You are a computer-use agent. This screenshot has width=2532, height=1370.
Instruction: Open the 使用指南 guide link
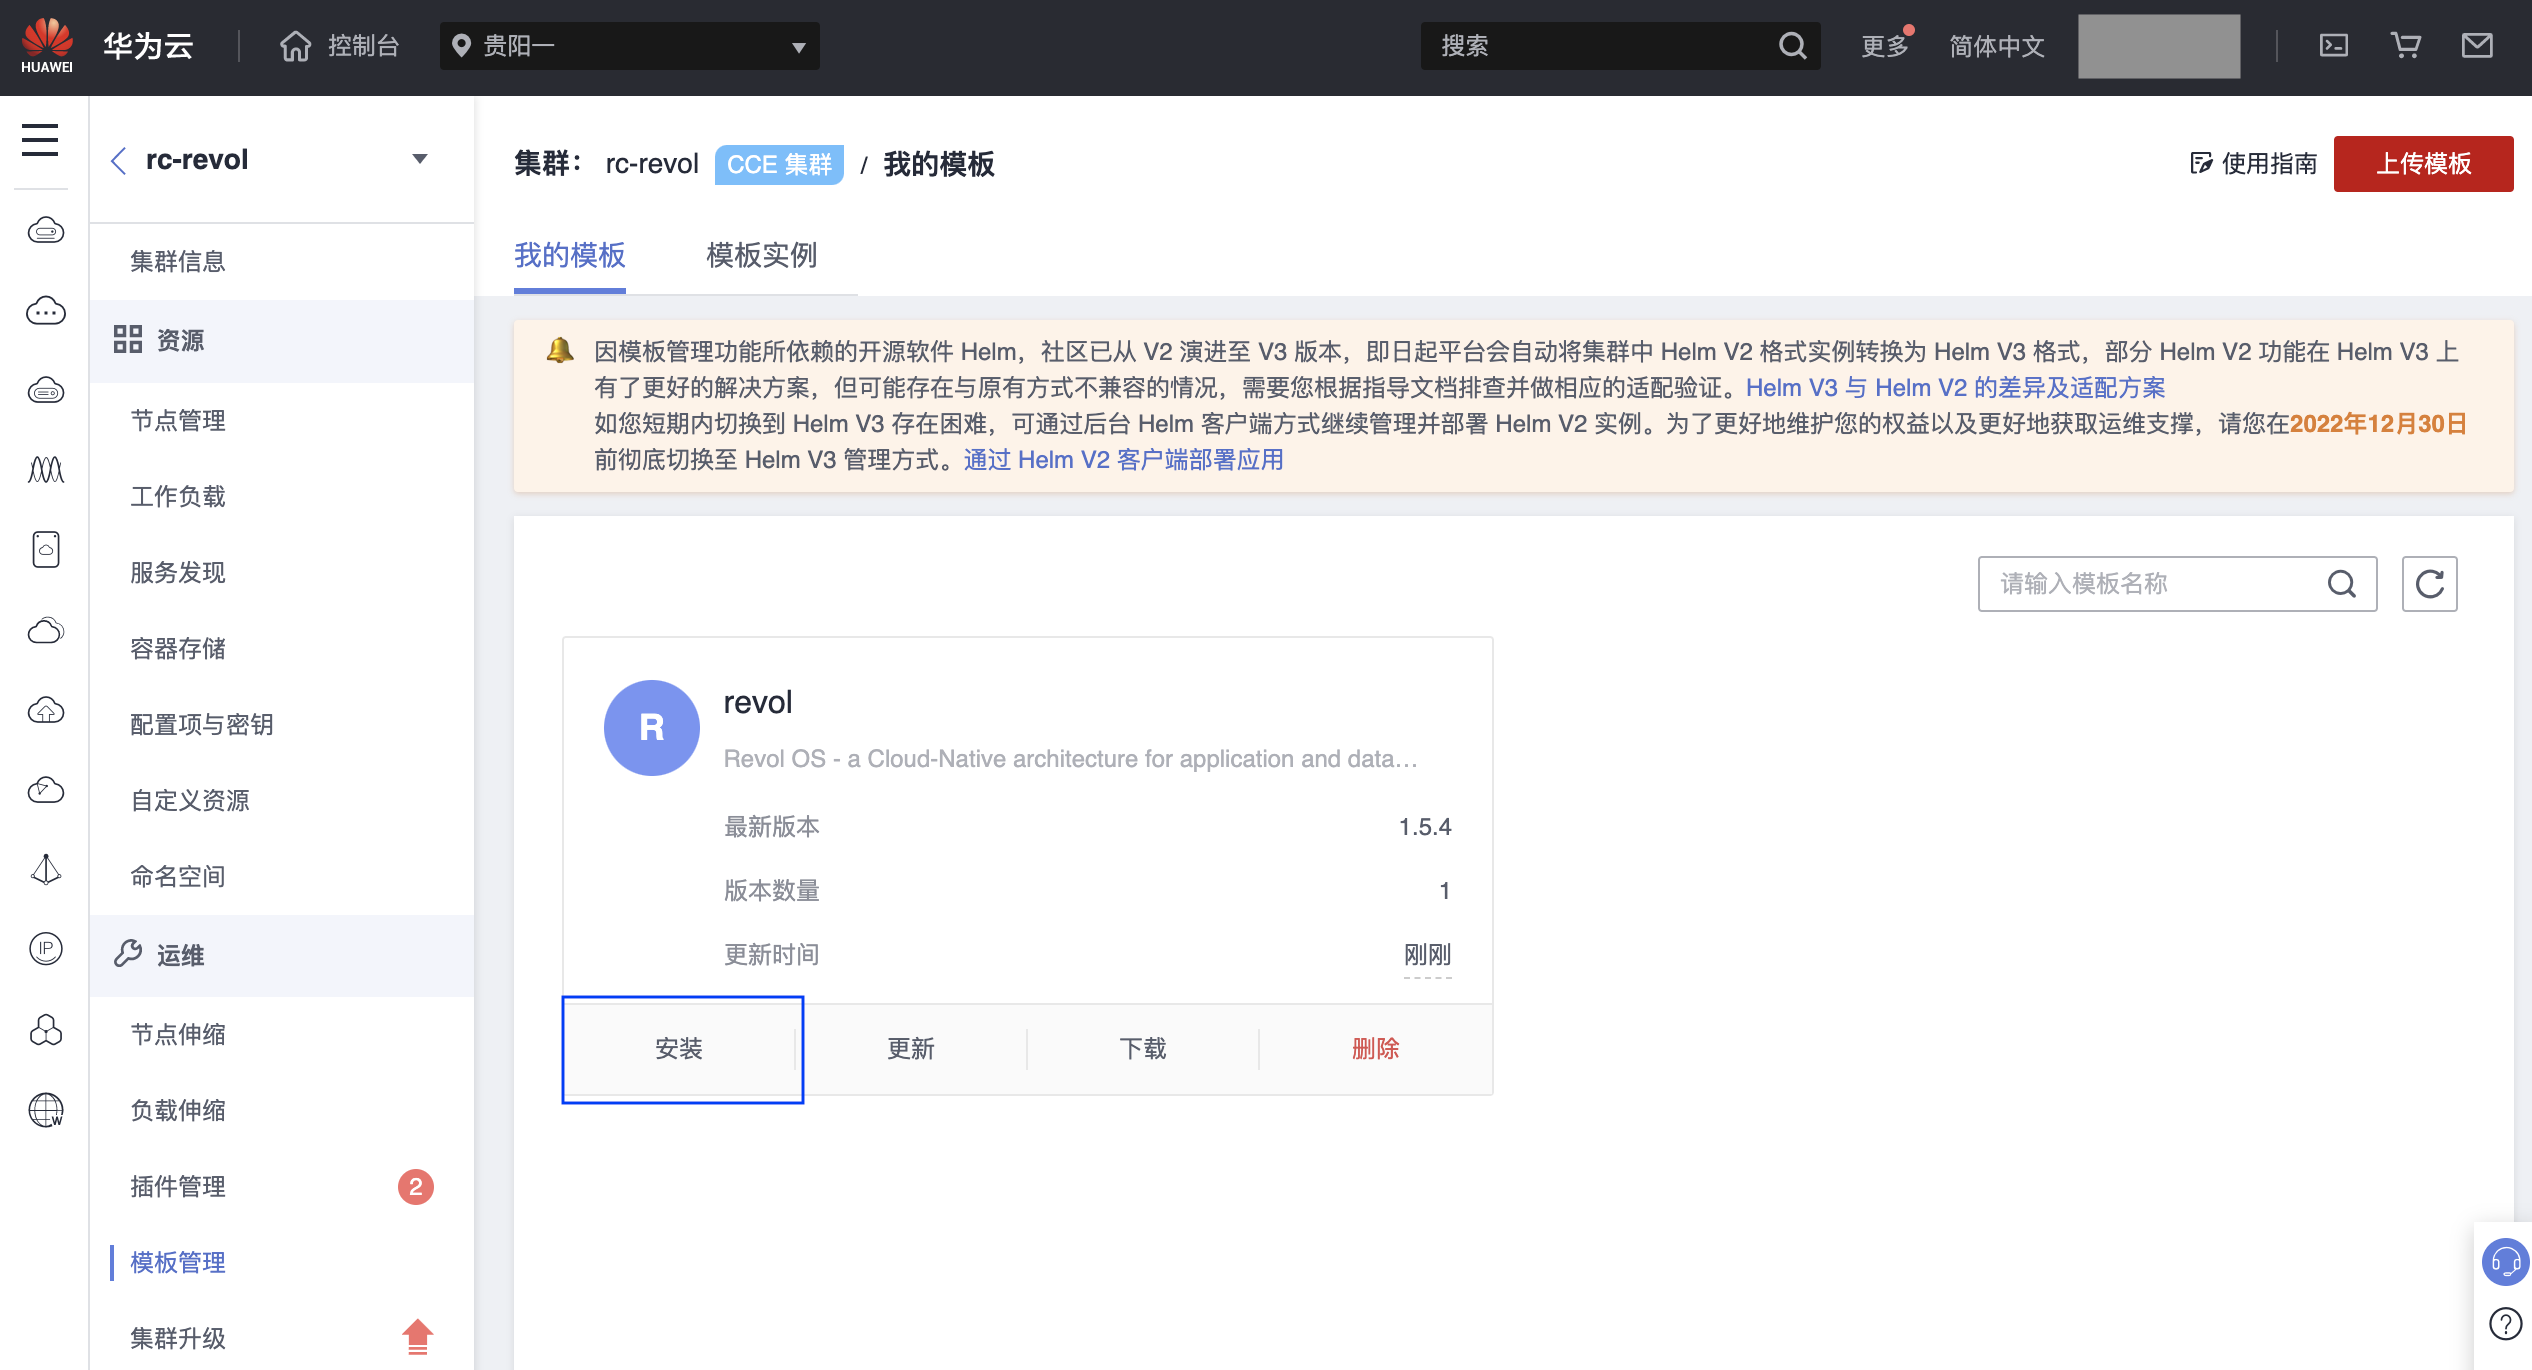pyautogui.click(x=2254, y=164)
